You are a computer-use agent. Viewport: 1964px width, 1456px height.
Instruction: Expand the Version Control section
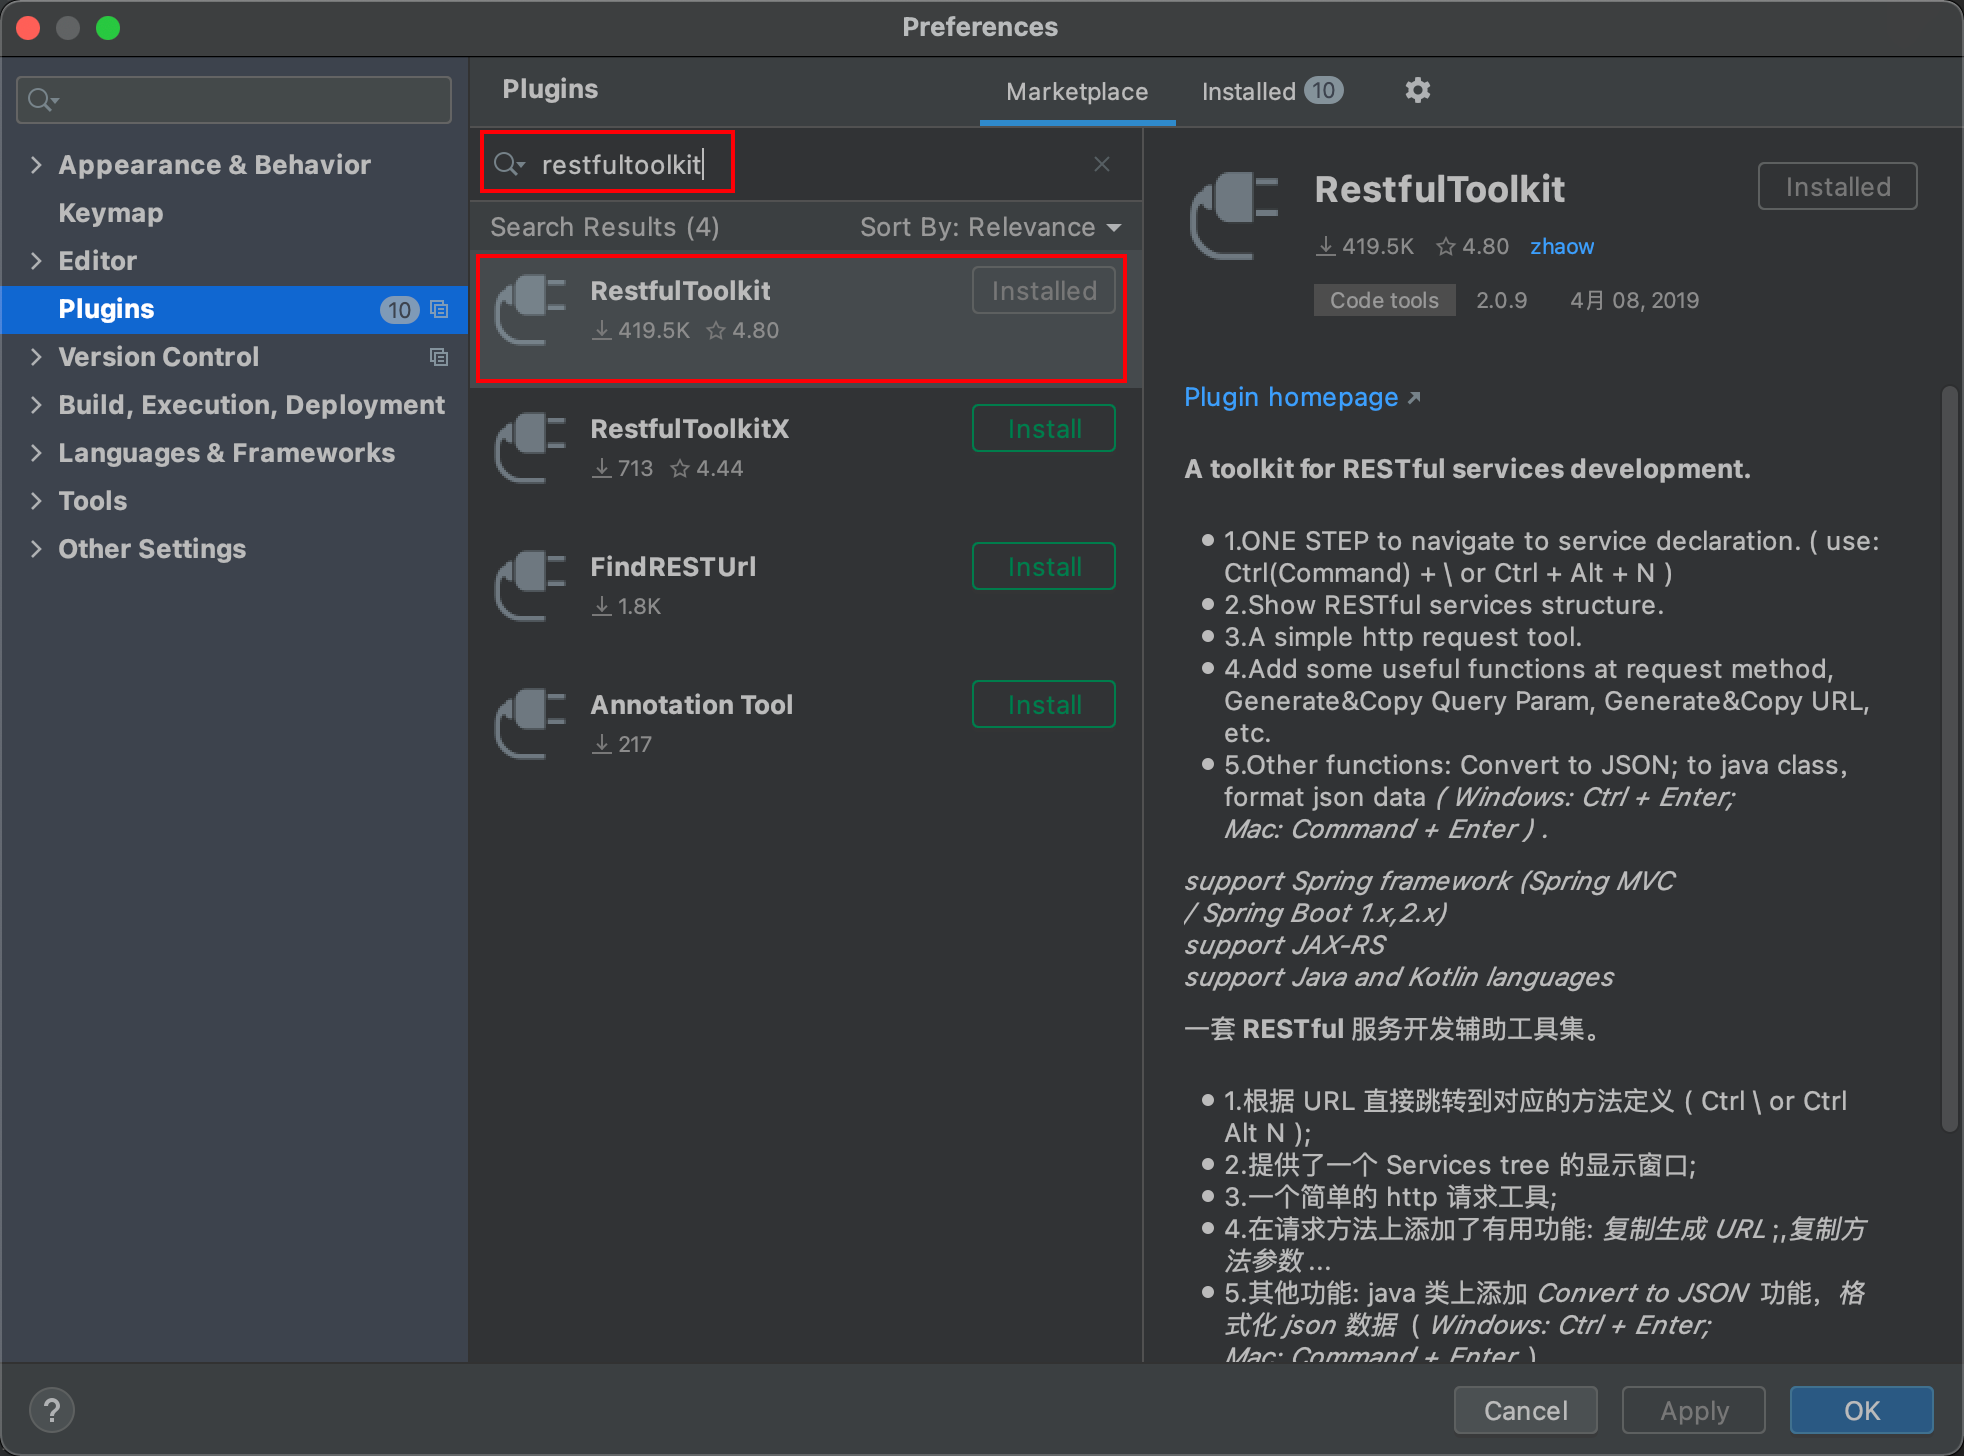pos(36,357)
